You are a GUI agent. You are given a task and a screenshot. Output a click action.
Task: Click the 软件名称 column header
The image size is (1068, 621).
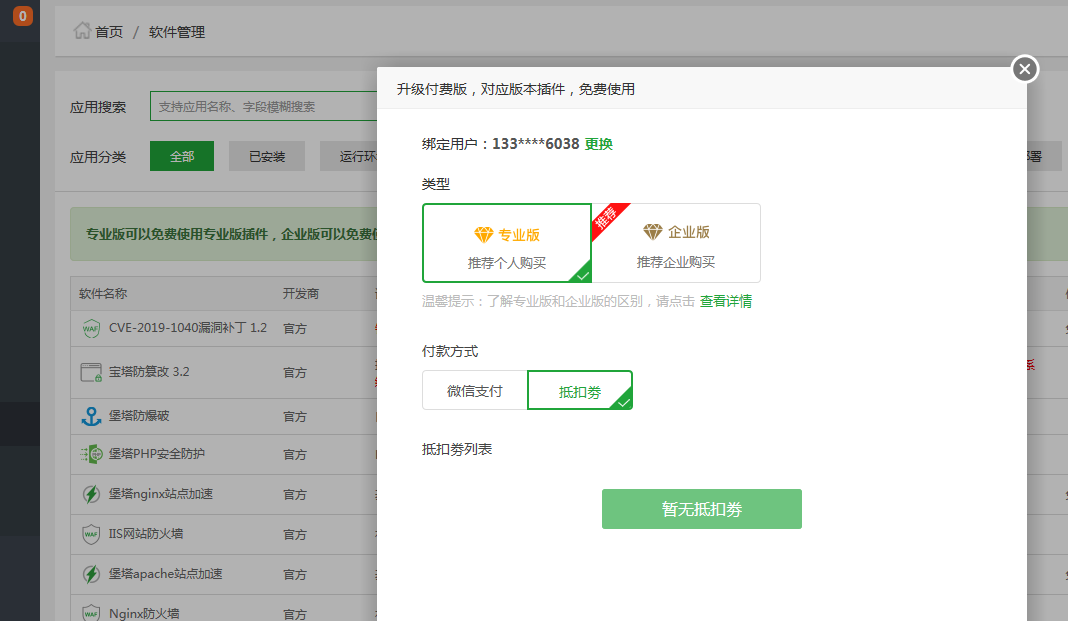pyautogui.click(x=103, y=293)
